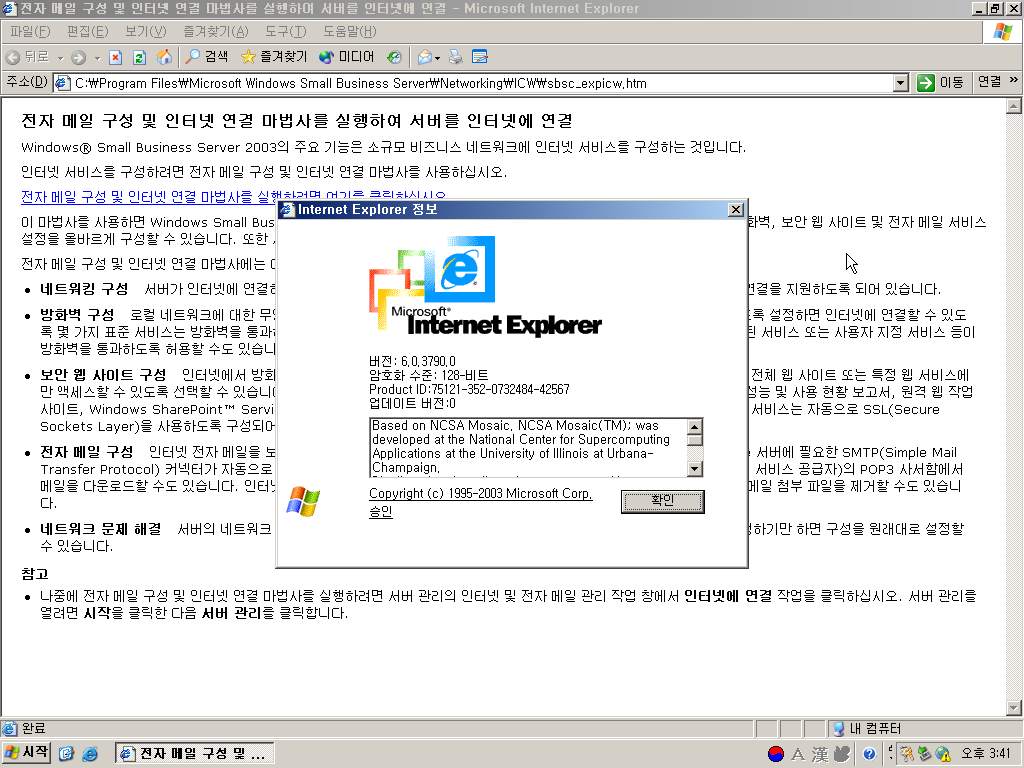Click the Refresh page icon
This screenshot has width=1024, height=768.
[x=139, y=57]
